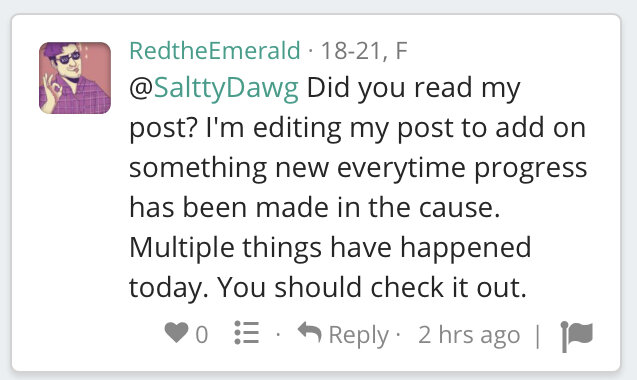
Task: Click the words 'something new everytime progress'
Action: click(x=358, y=168)
